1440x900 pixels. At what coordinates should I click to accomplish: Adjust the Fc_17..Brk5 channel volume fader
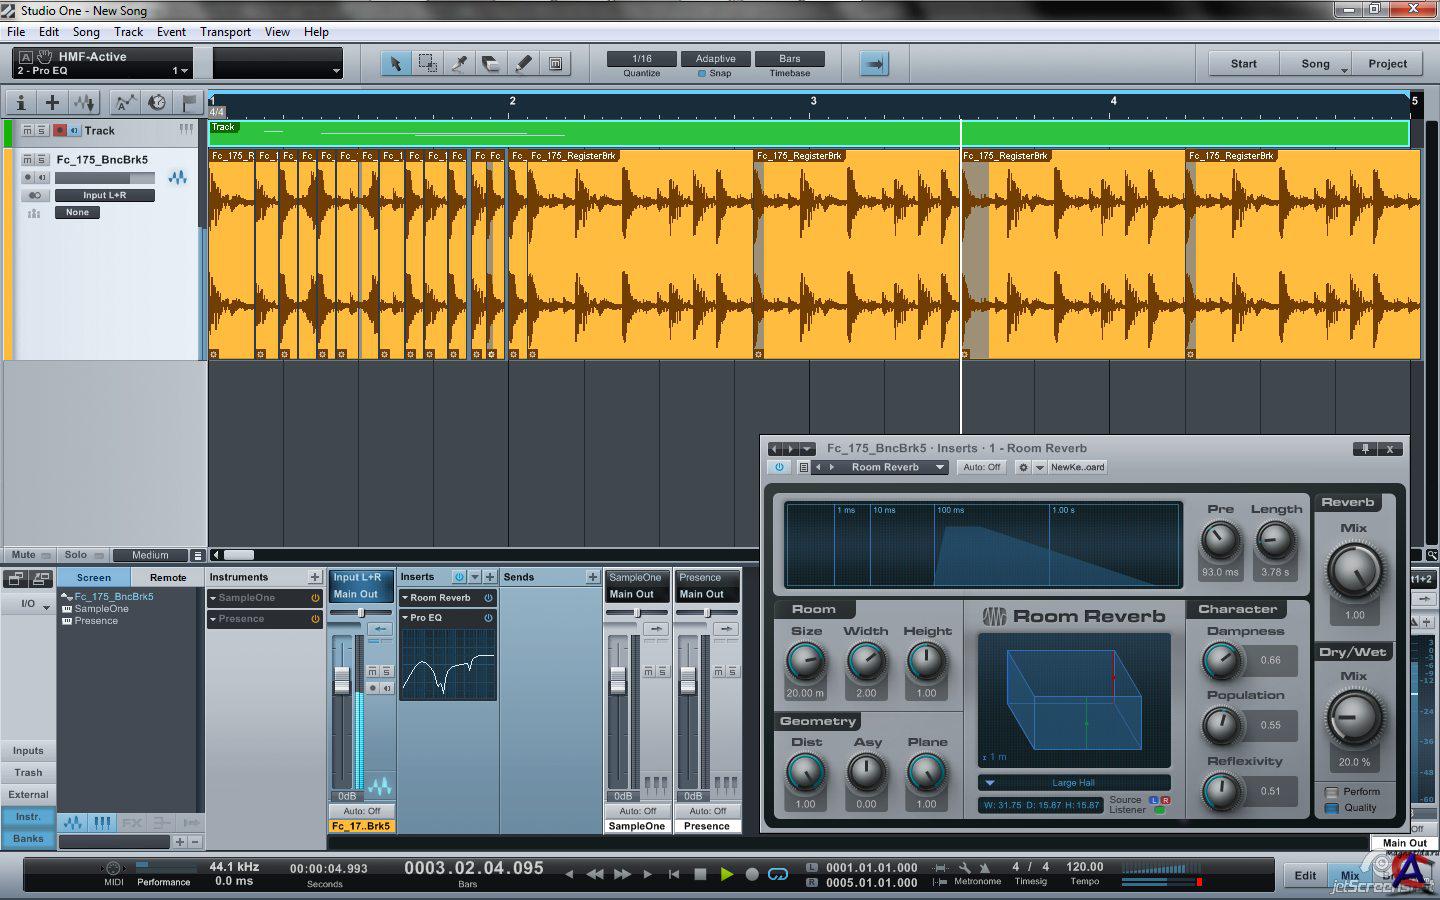342,680
